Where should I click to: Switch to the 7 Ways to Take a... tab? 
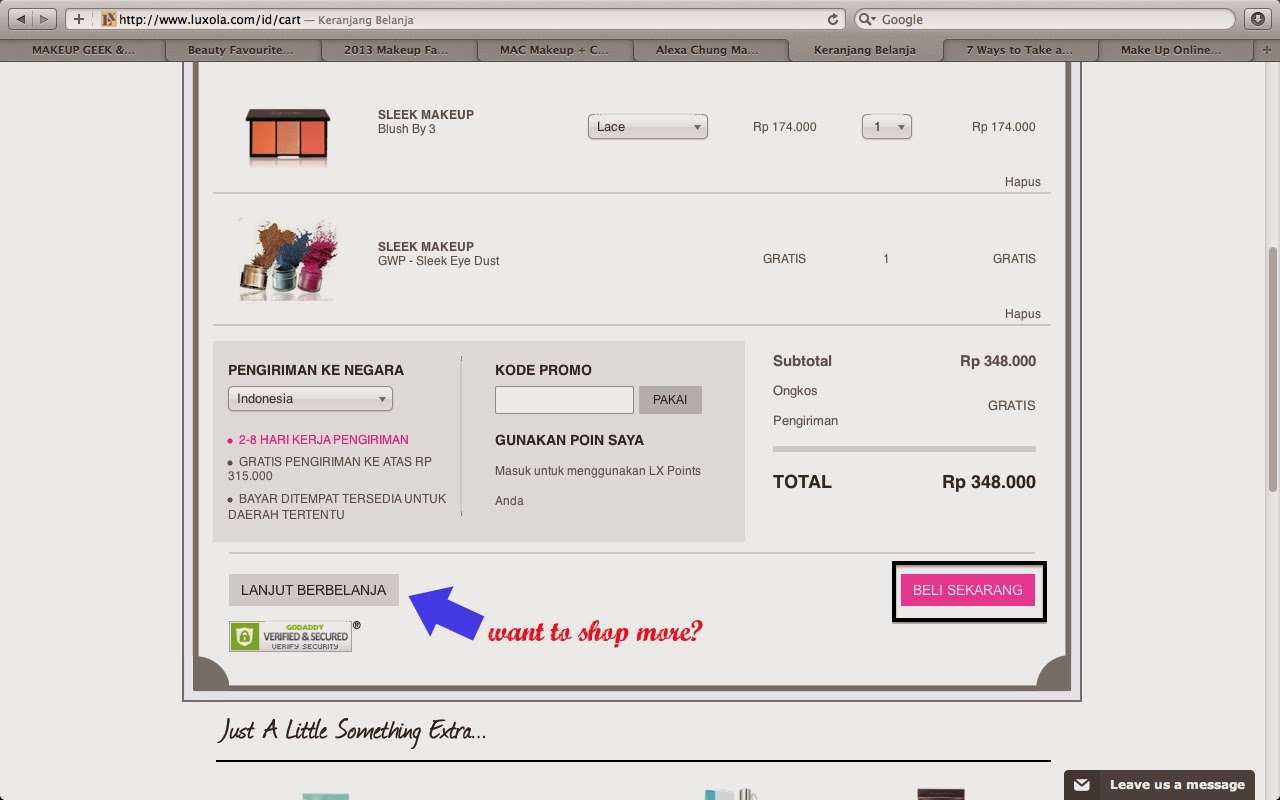coord(1019,49)
